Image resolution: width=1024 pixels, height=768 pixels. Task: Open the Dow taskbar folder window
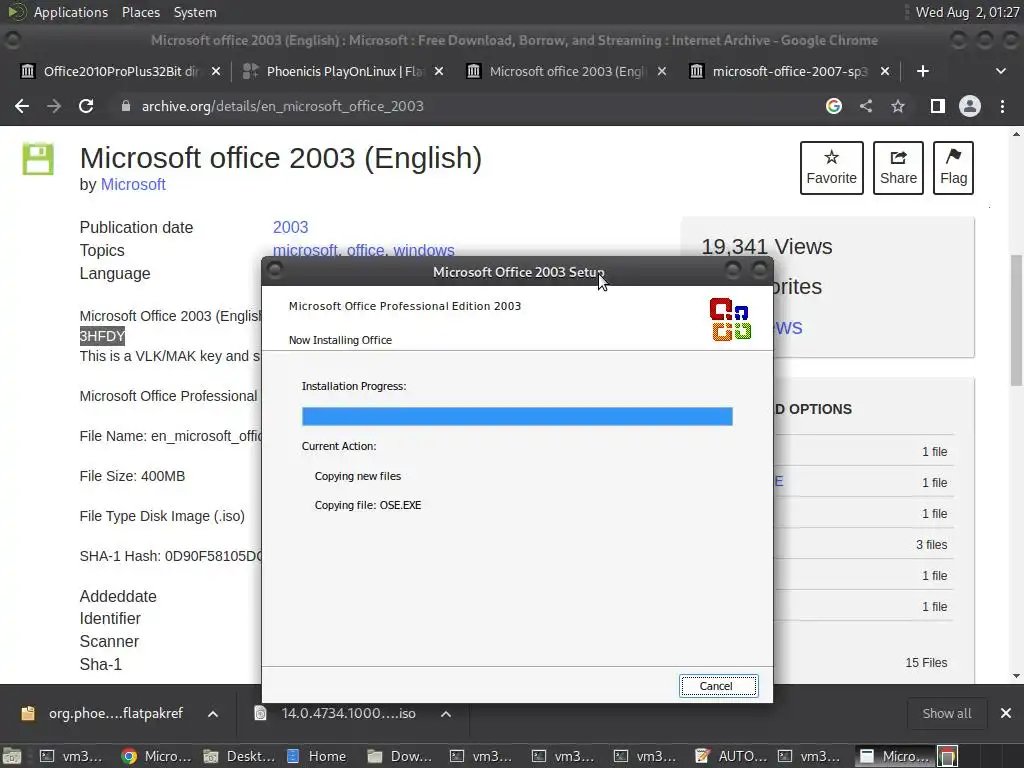pyautogui.click(x=400, y=756)
